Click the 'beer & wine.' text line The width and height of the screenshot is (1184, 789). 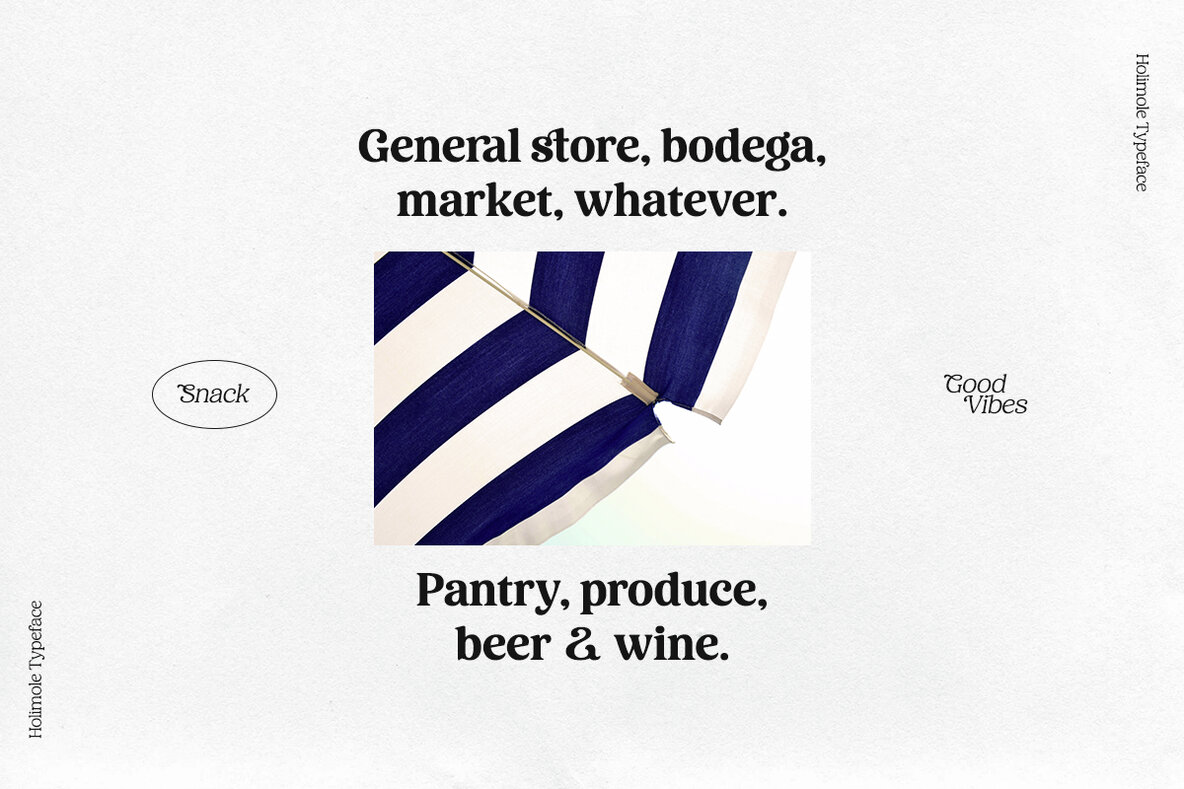pyautogui.click(x=592, y=645)
